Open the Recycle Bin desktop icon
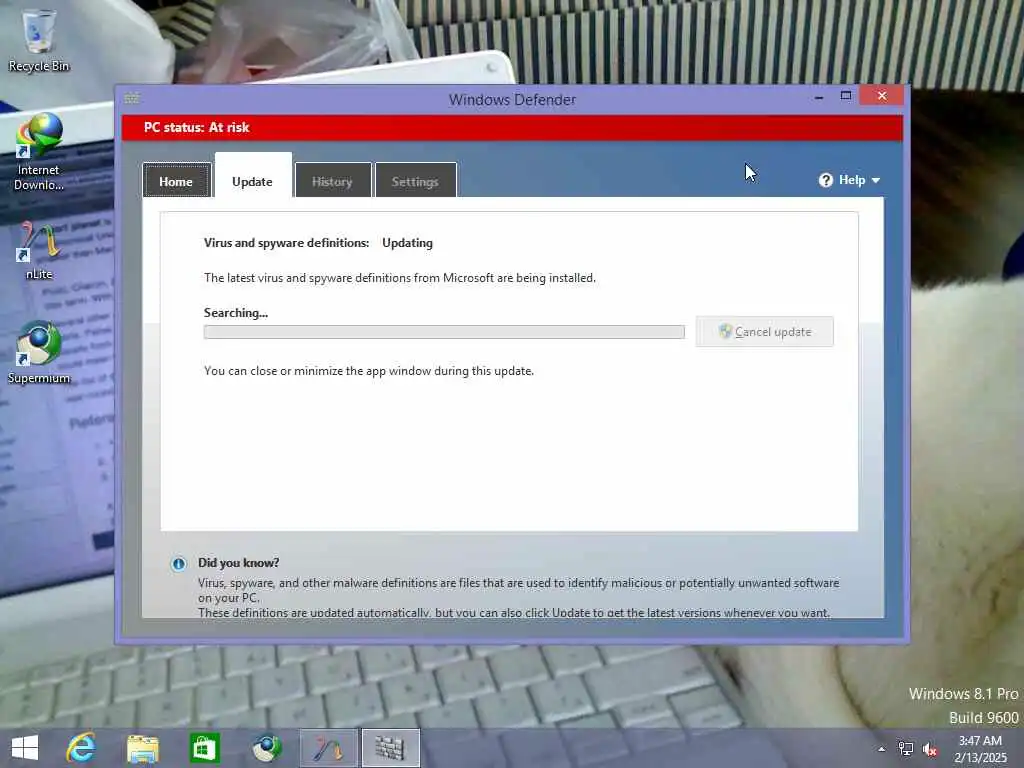 (39, 40)
